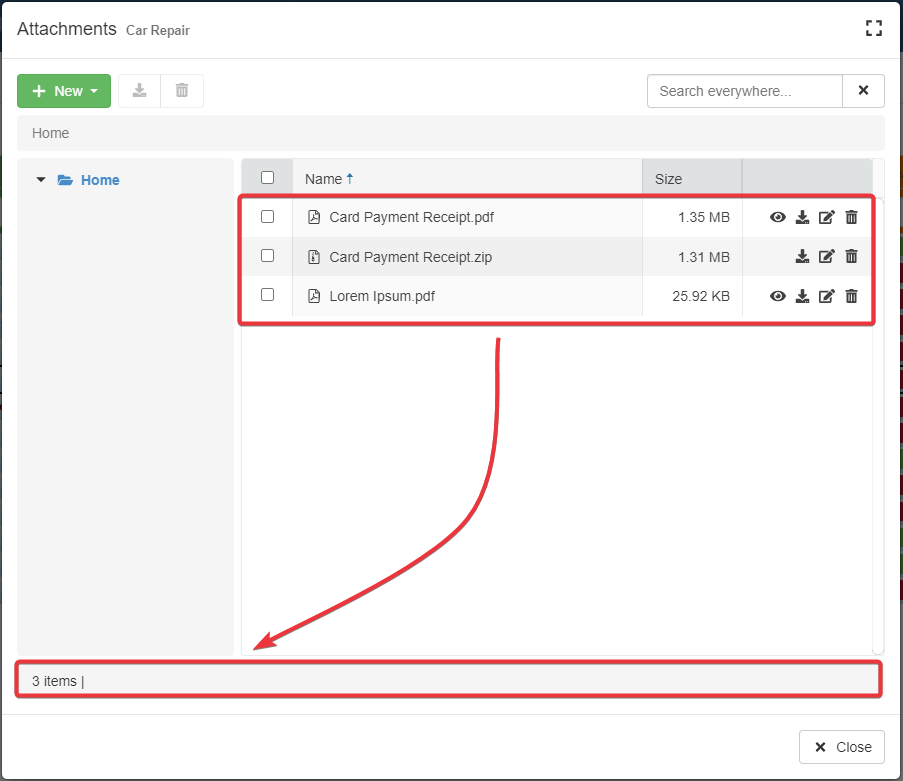Viewport: 903px width, 781px height.
Task: Select all files with header checkbox
Action: [x=267, y=178]
